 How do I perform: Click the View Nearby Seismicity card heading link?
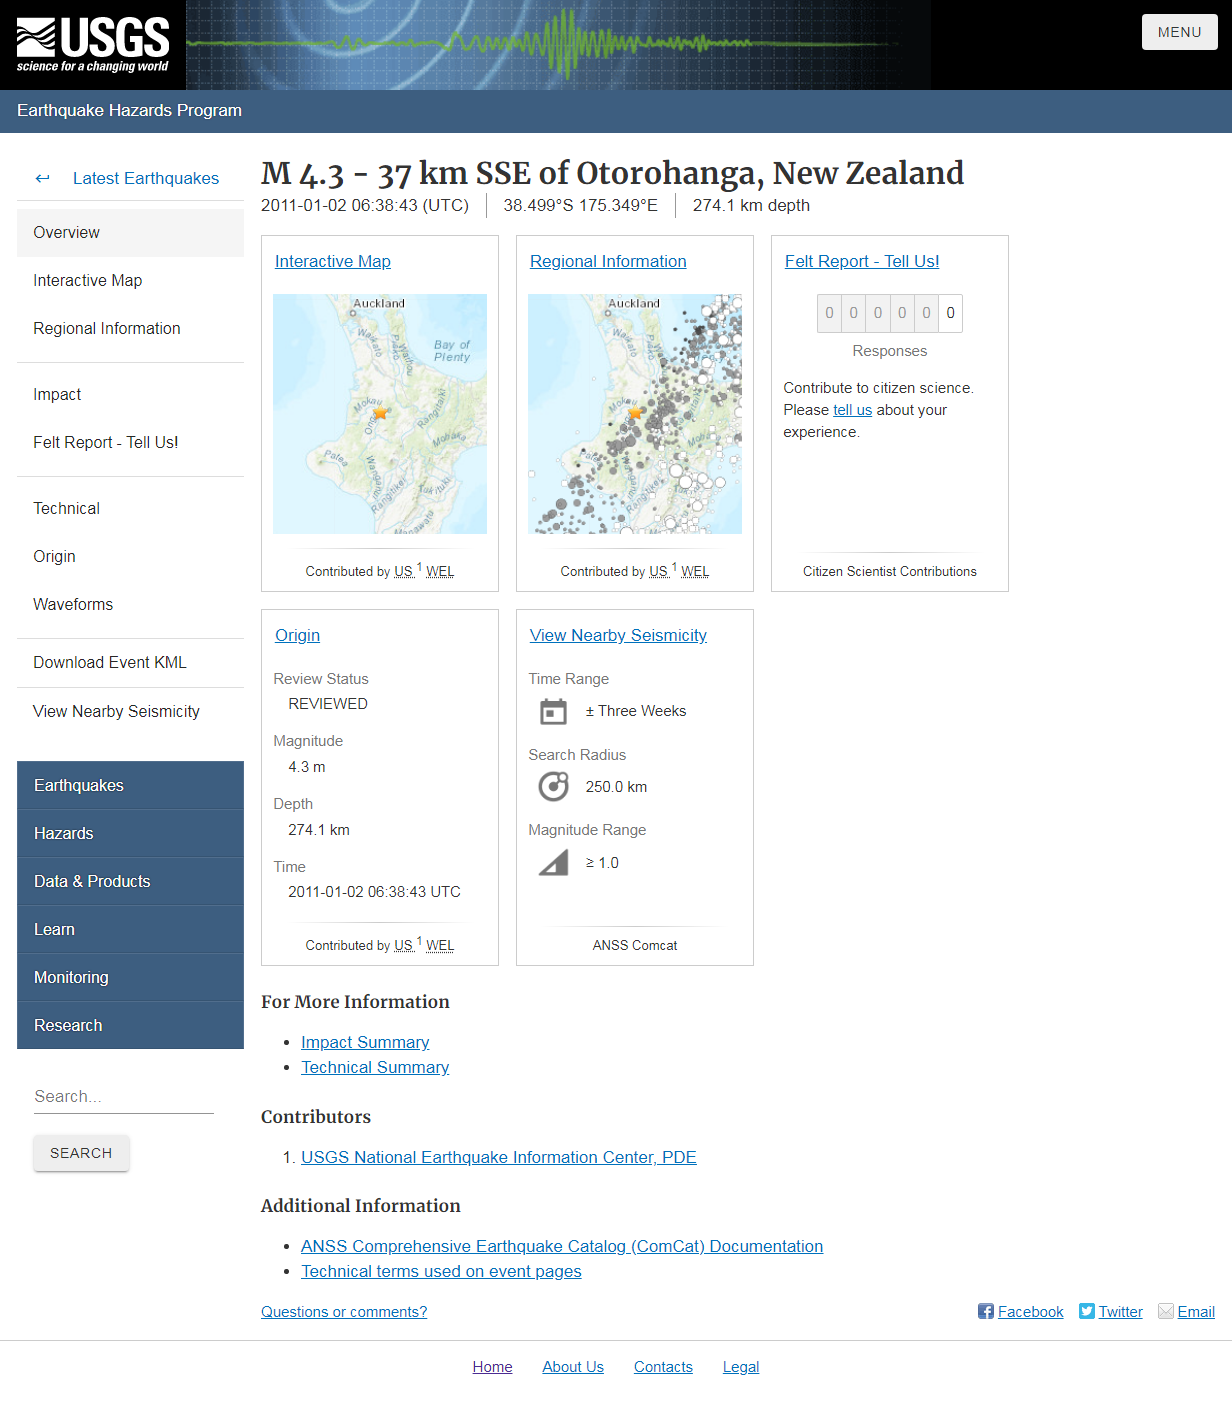(x=618, y=635)
